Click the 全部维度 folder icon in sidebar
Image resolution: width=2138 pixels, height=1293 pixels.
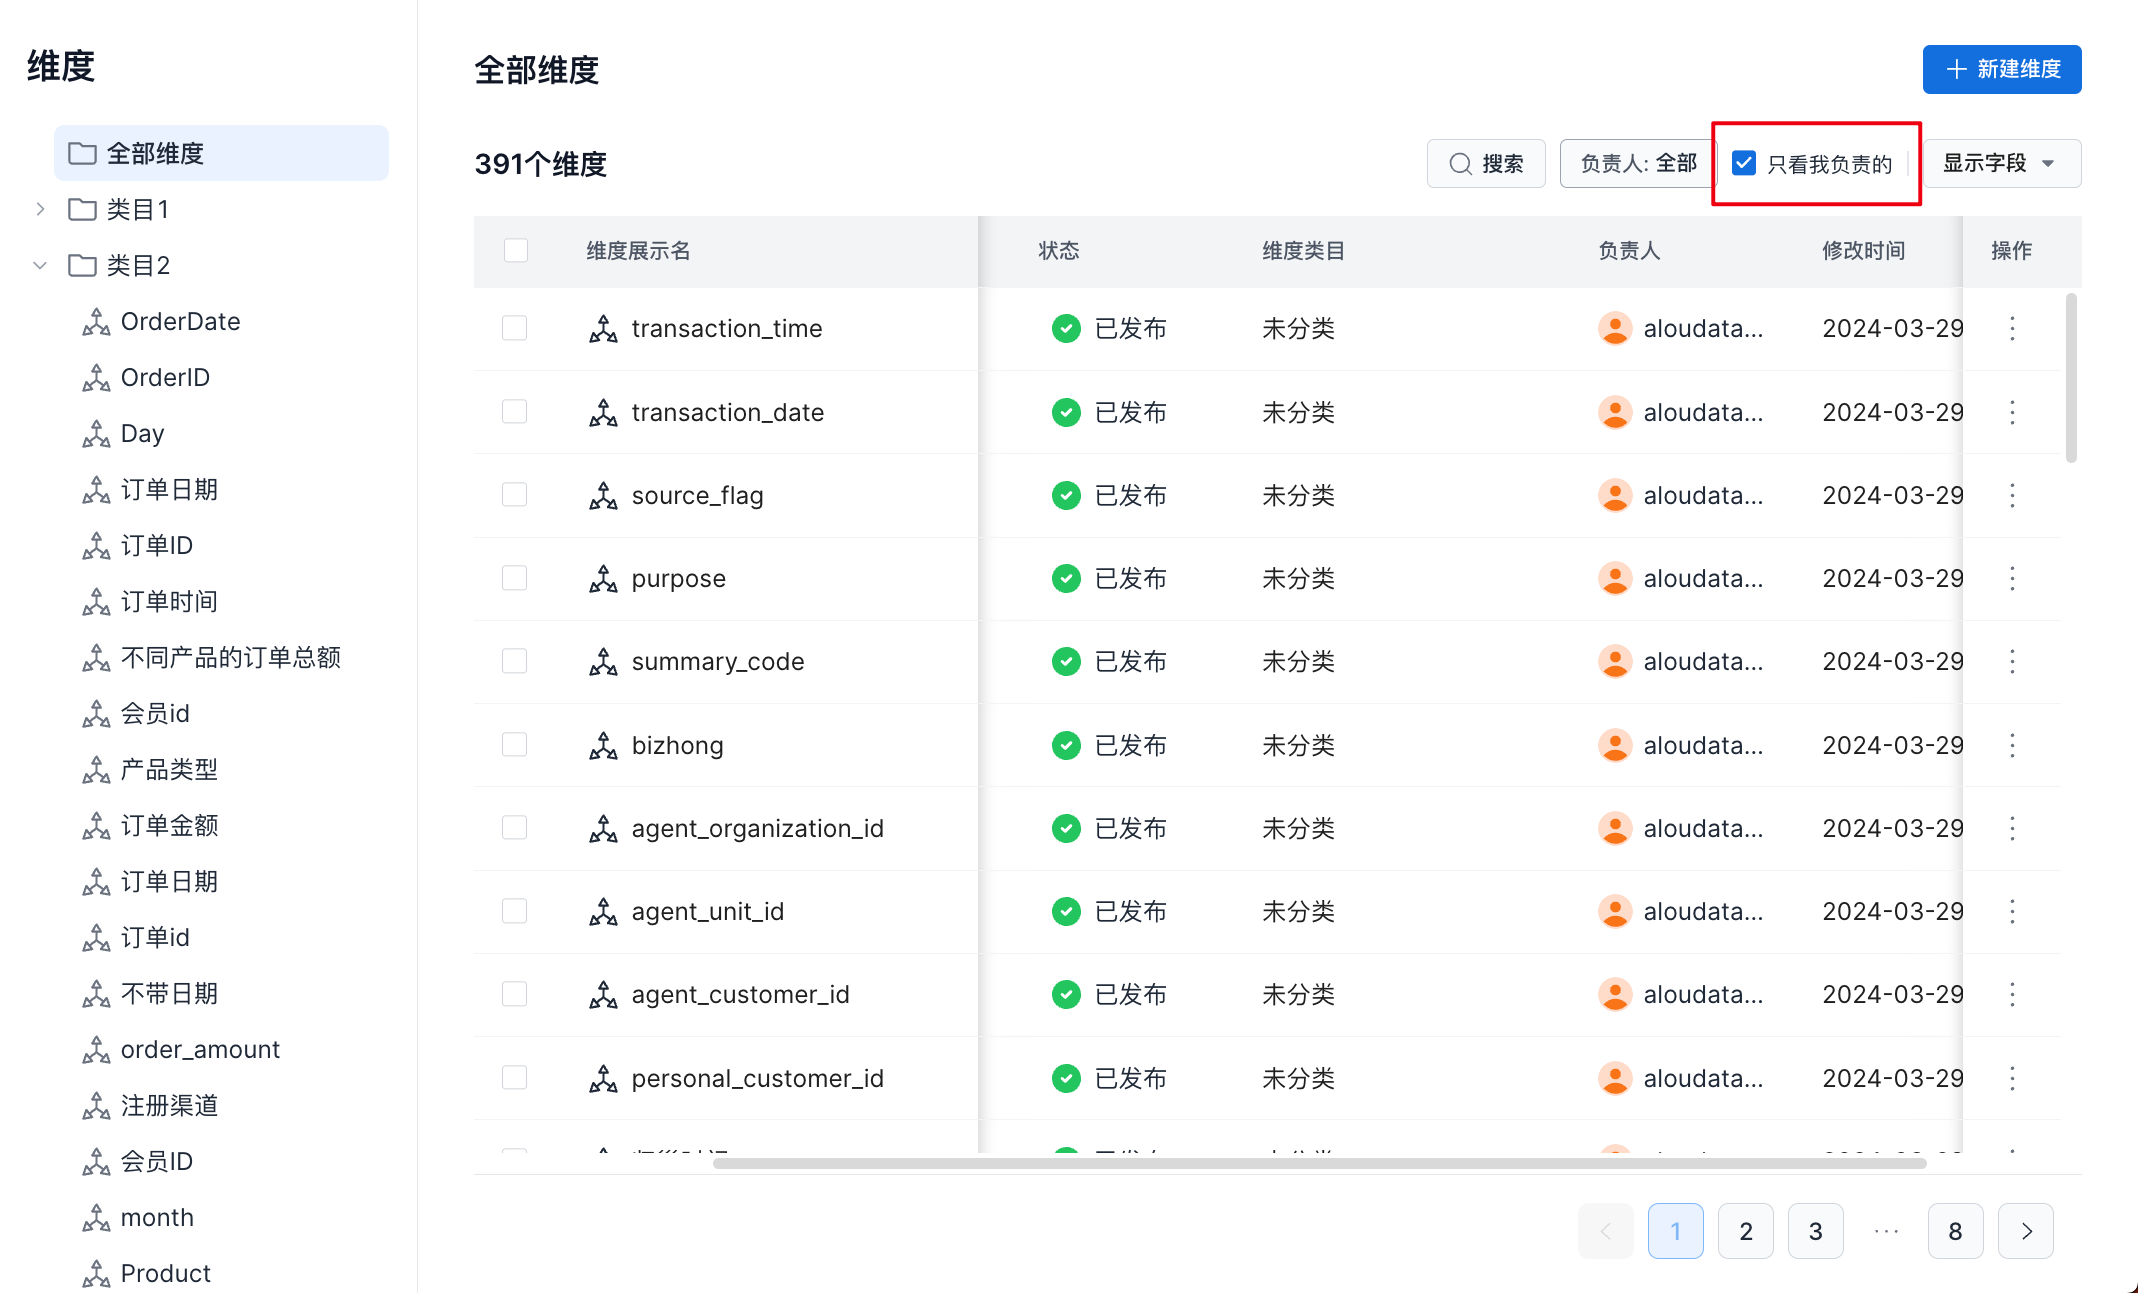[82, 154]
